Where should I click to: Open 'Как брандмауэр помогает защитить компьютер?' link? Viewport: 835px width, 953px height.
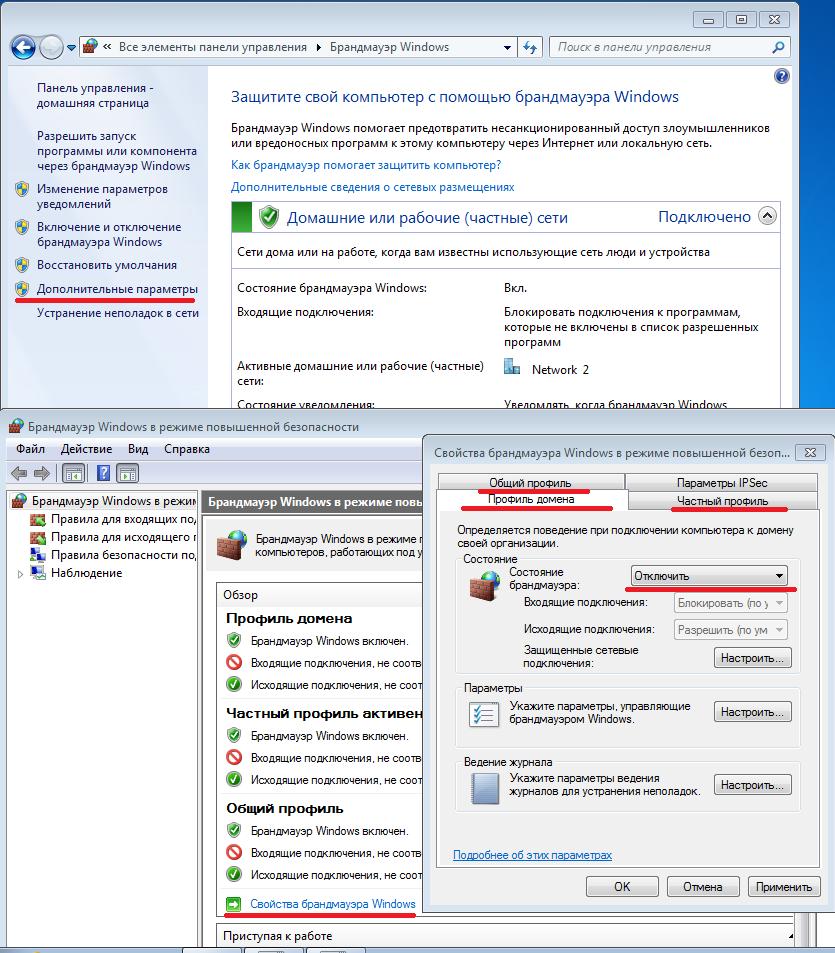tap(366, 165)
